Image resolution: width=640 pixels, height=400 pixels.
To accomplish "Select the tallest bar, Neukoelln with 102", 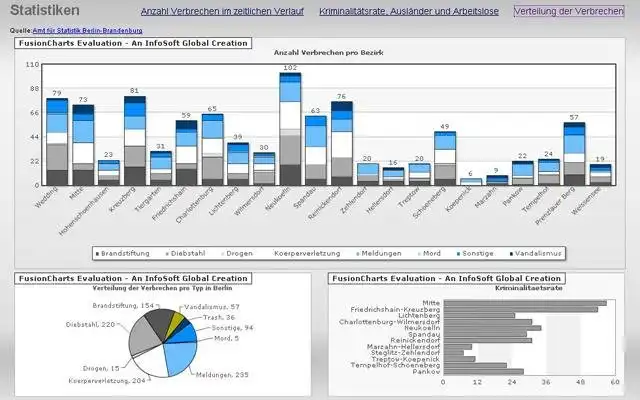I will click(x=290, y=129).
